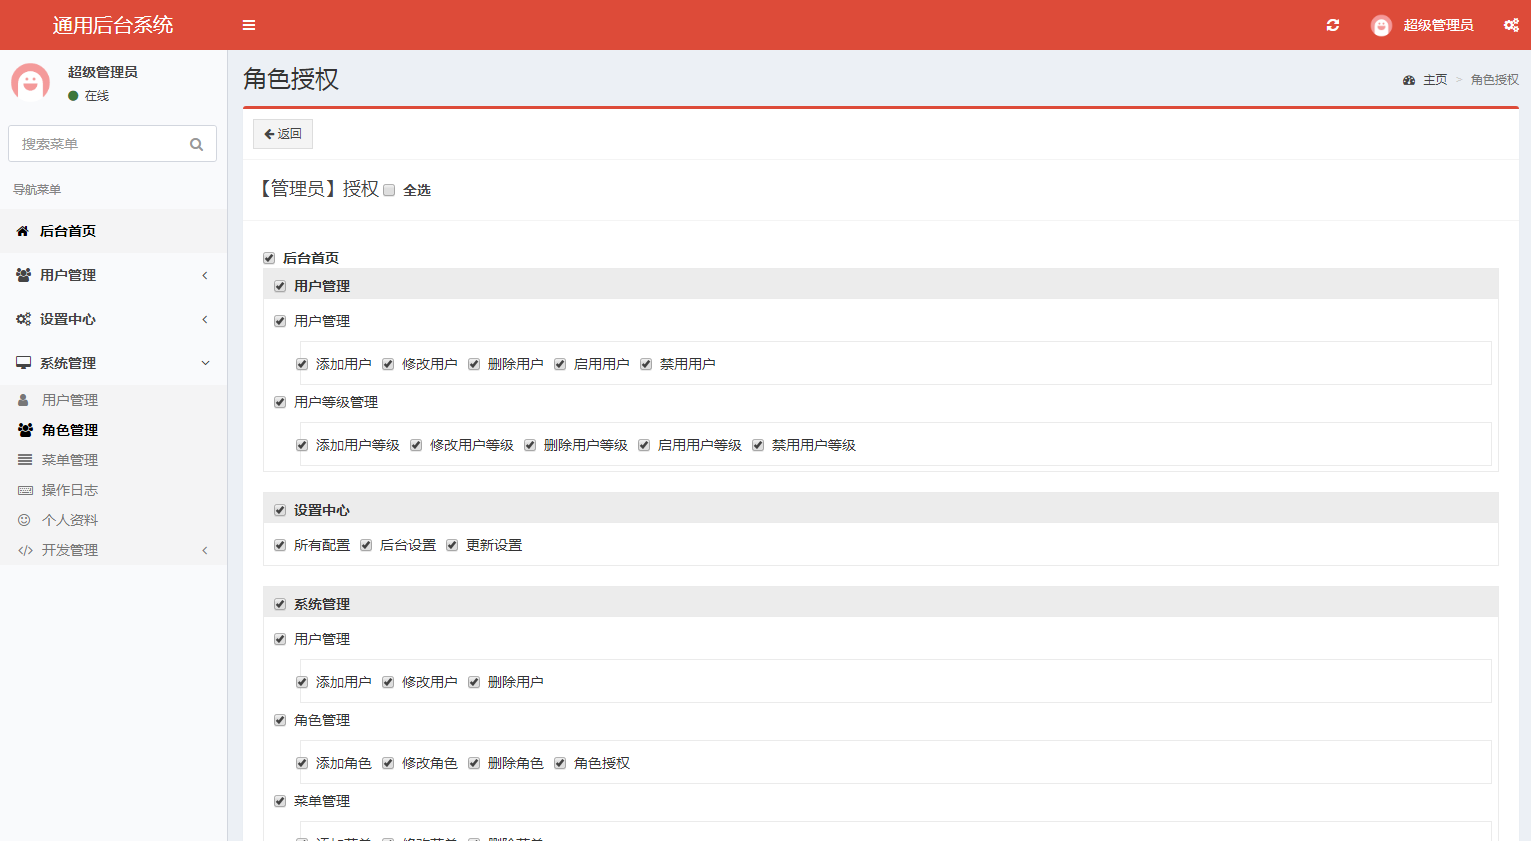Click the list icon beside 菜单管理
The width and height of the screenshot is (1531, 841).
pyautogui.click(x=25, y=460)
